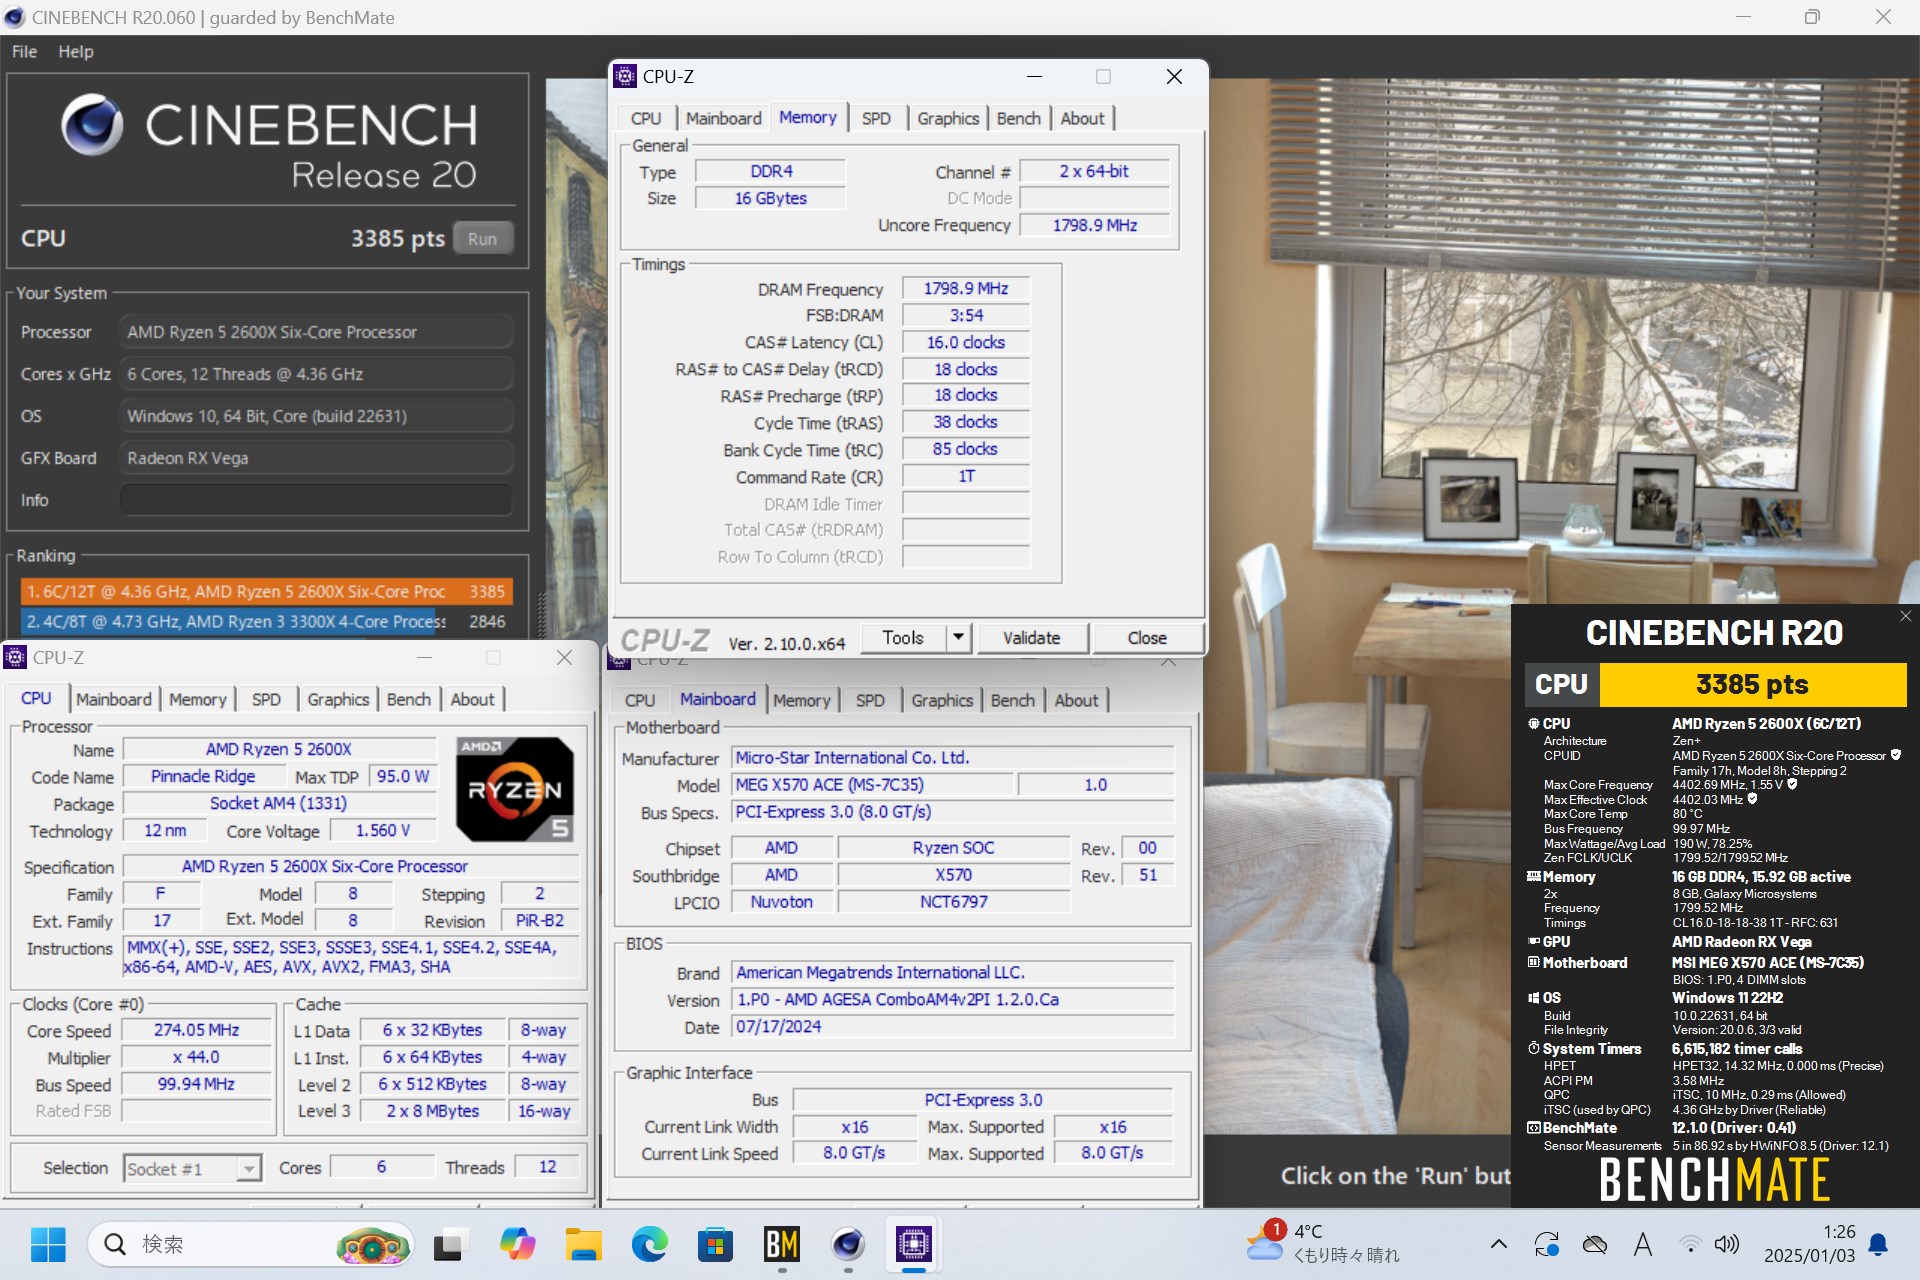Click IME input mode indicator A

pos(1642,1244)
